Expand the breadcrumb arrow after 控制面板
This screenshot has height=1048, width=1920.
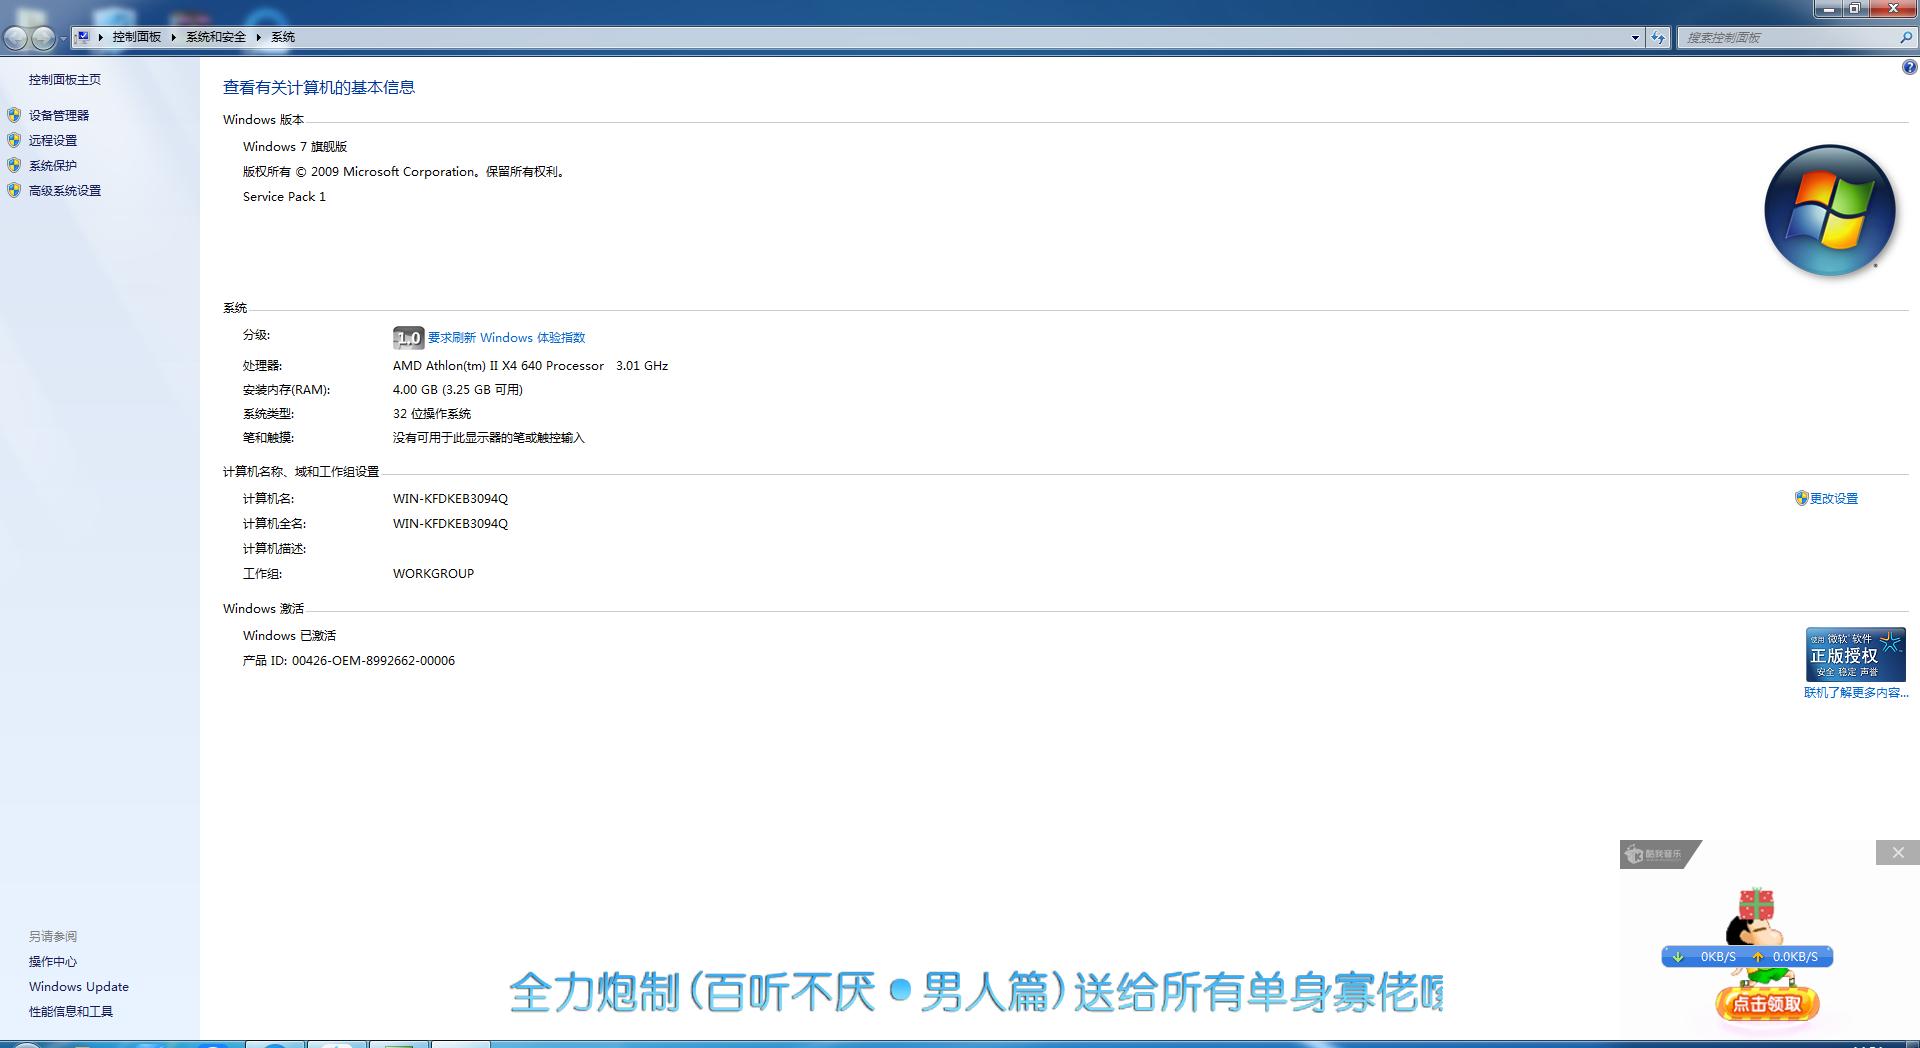point(174,37)
